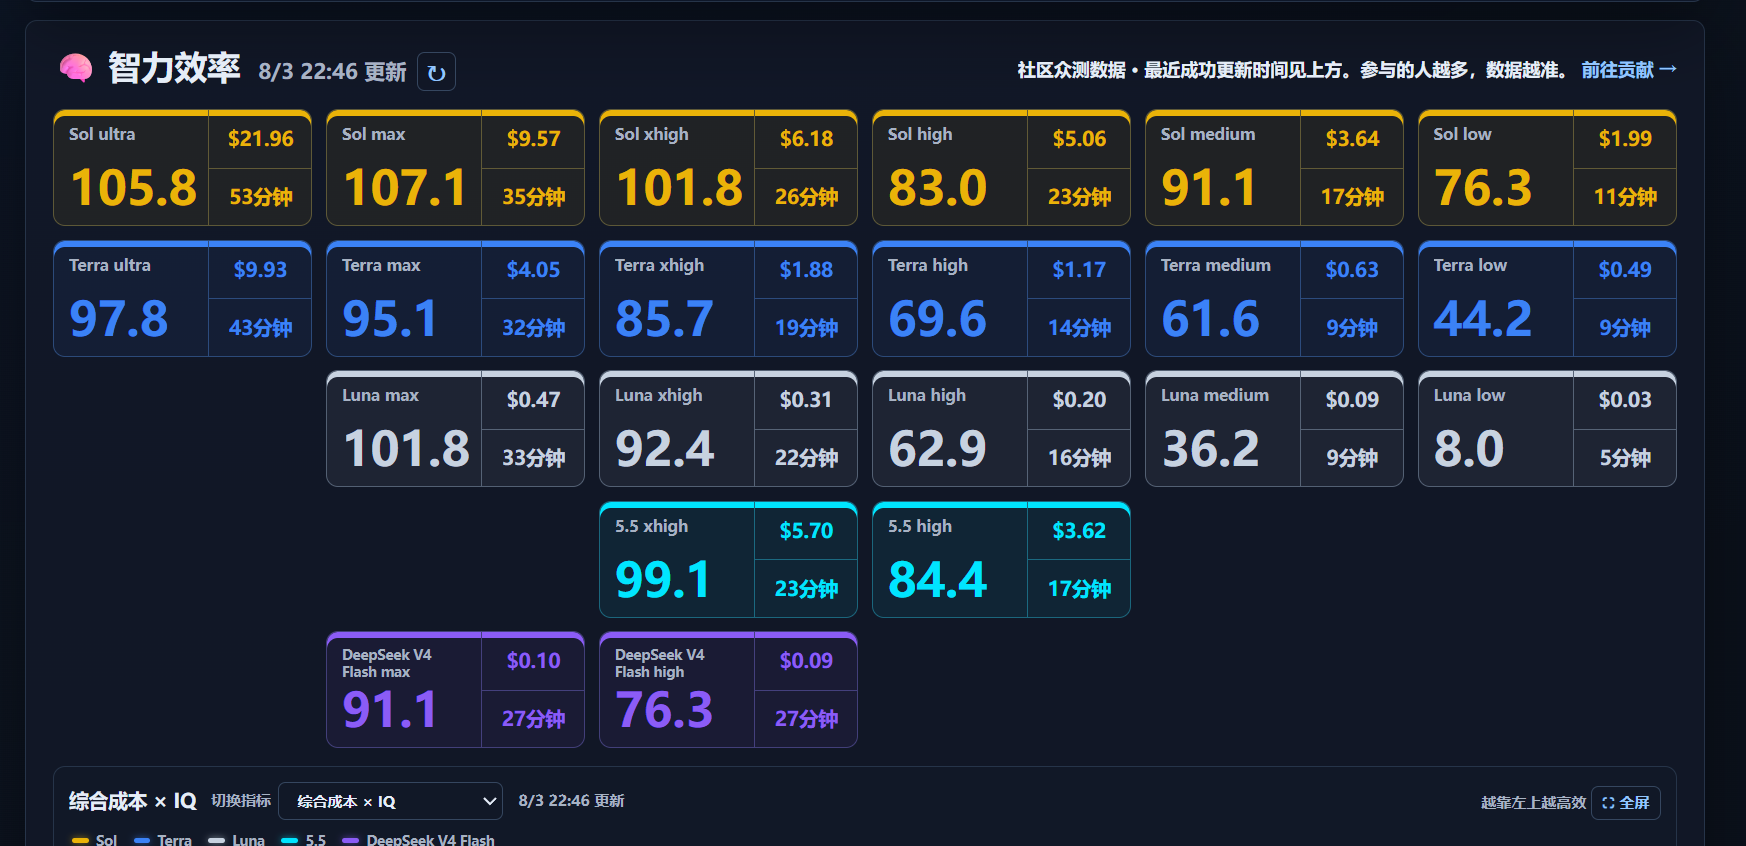Toggle the 5.5 legend series
Viewport: 1746px width, 846px height.
(x=304, y=840)
